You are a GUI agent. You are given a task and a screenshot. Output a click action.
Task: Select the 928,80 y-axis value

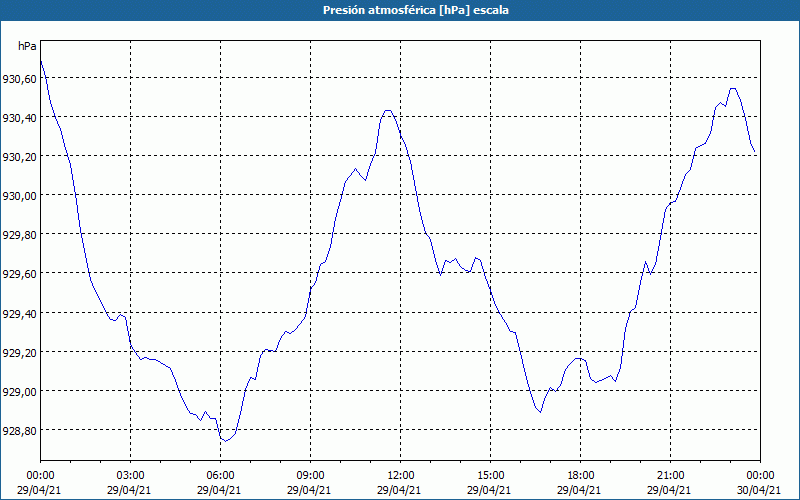click(x=19, y=431)
